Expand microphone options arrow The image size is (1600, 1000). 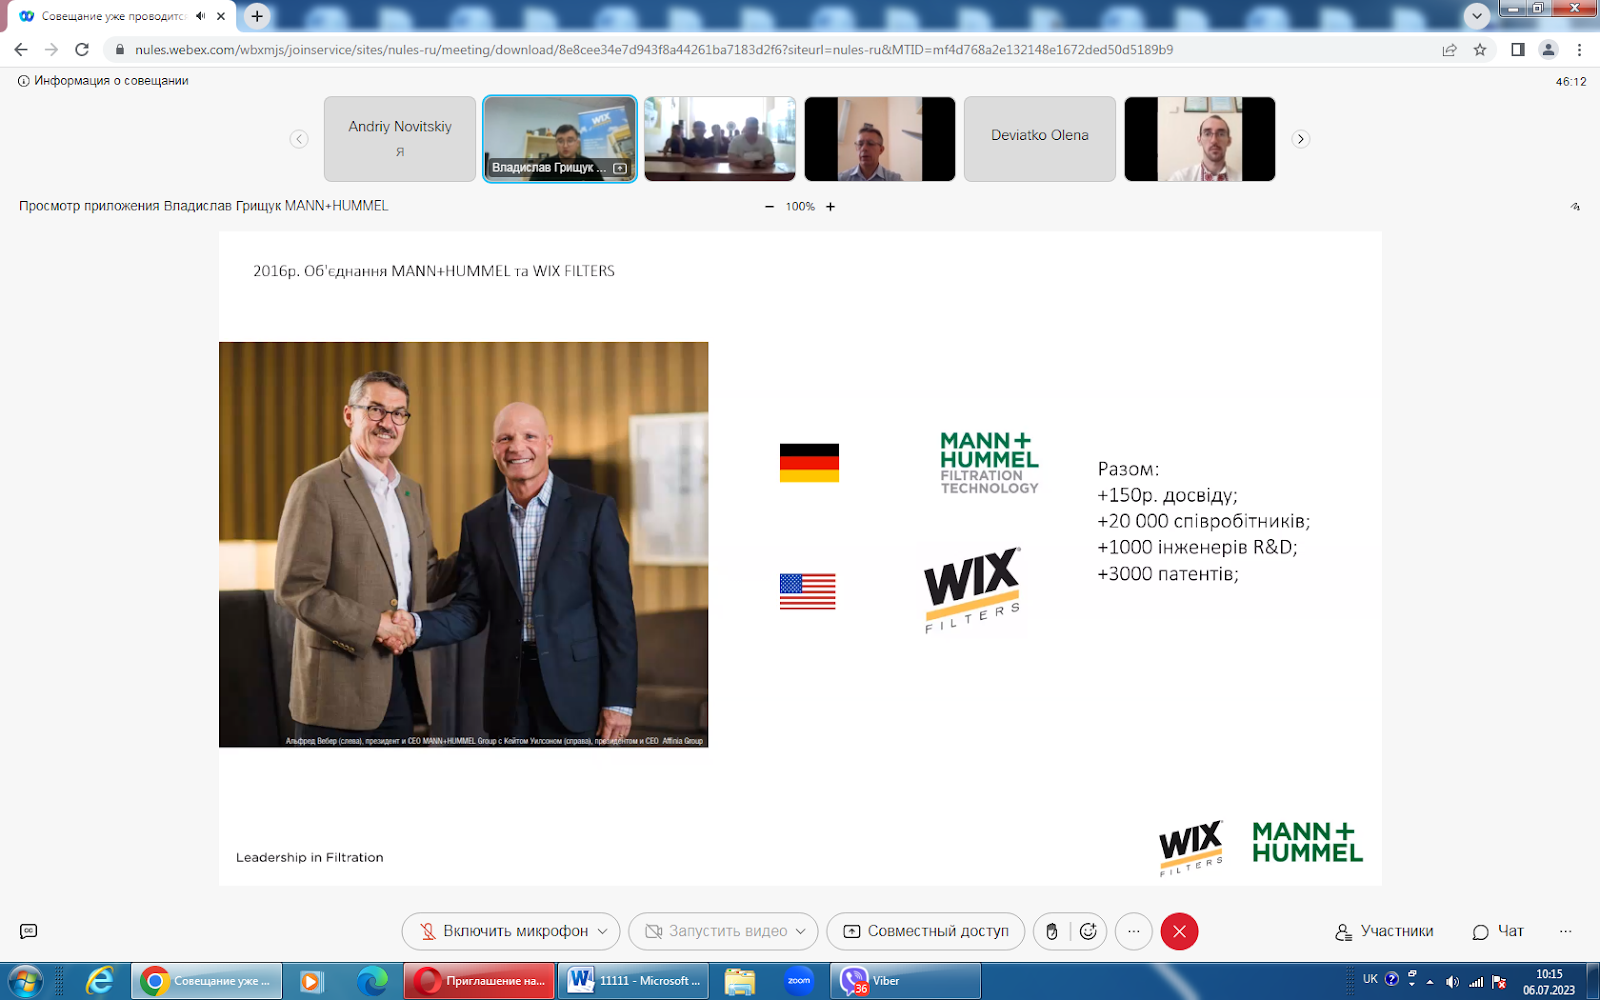(x=603, y=931)
